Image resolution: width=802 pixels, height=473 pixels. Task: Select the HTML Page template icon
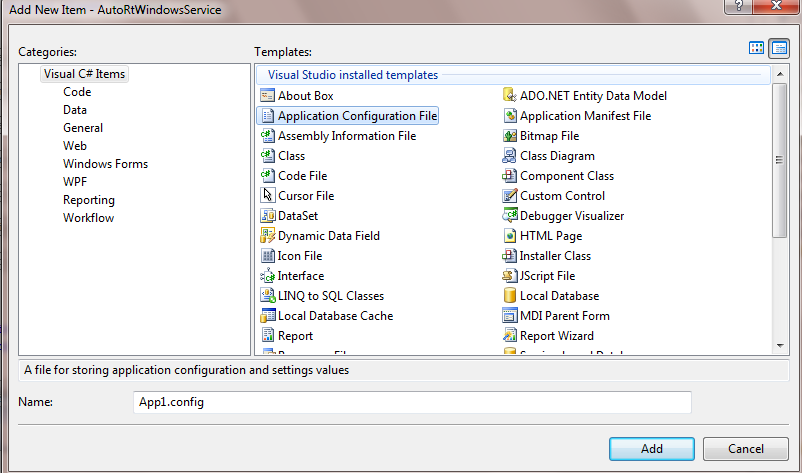509,236
